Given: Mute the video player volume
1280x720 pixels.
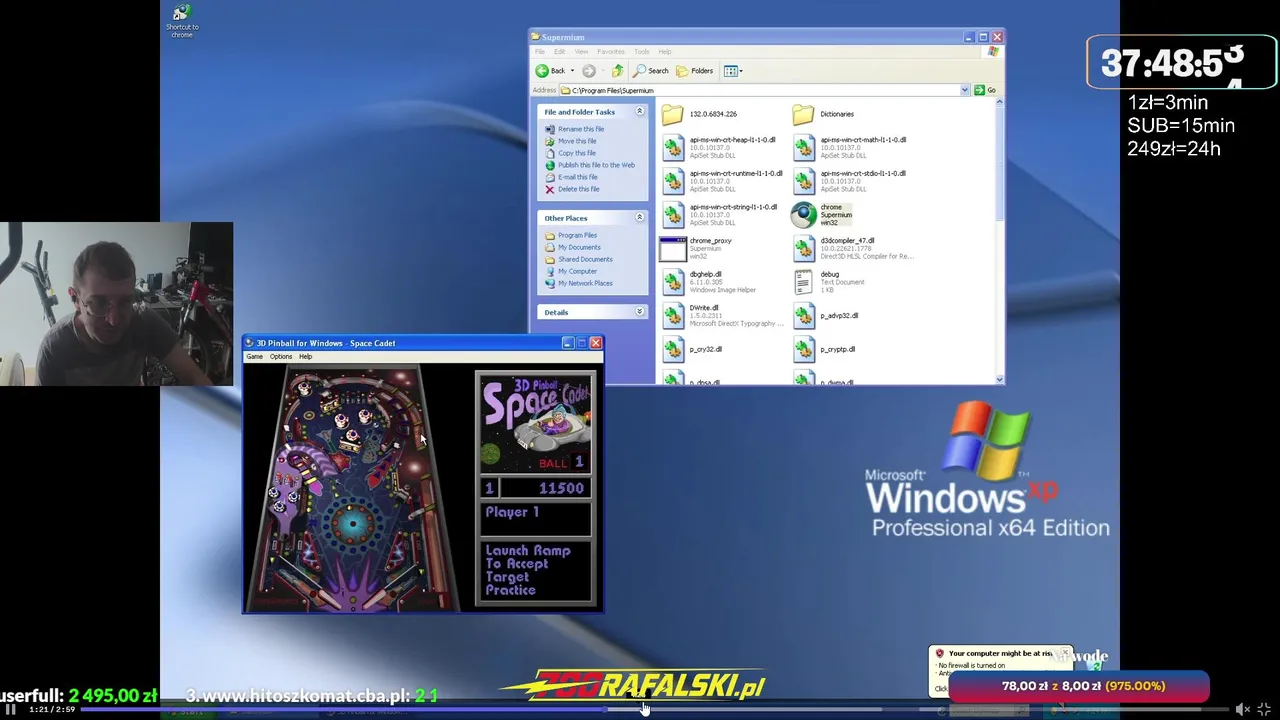Looking at the screenshot, I should 1242,710.
